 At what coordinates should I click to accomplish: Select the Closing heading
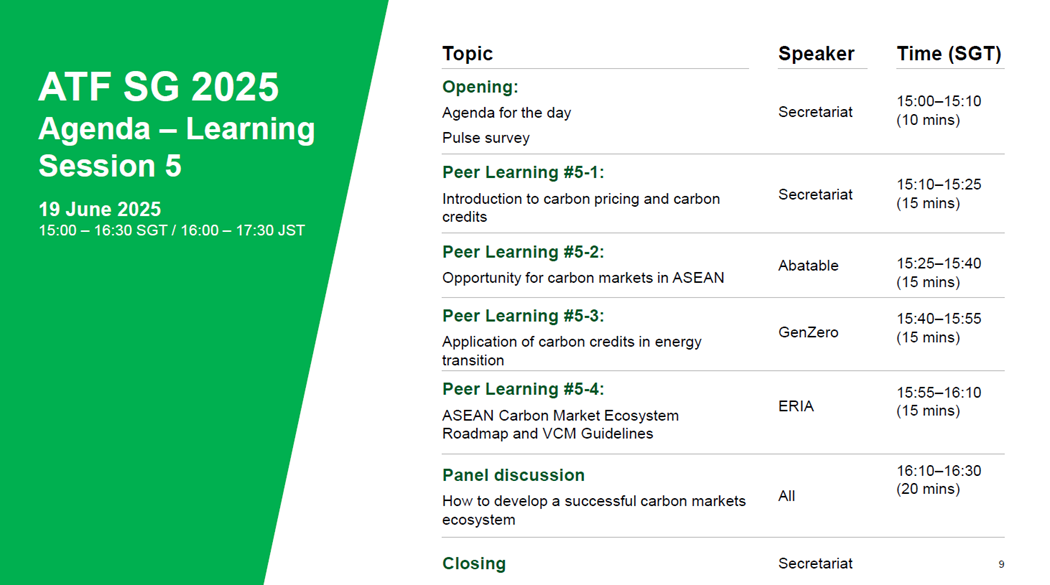coord(474,564)
